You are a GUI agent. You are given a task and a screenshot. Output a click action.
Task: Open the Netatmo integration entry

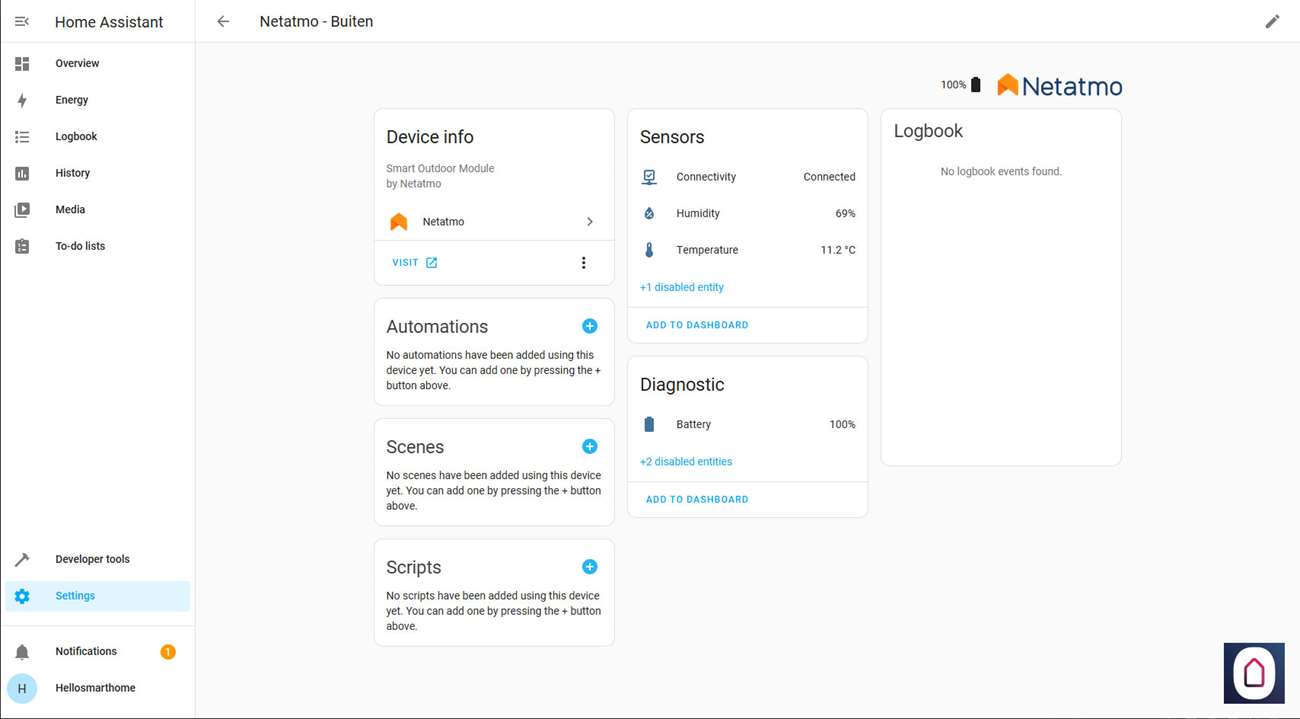494,222
